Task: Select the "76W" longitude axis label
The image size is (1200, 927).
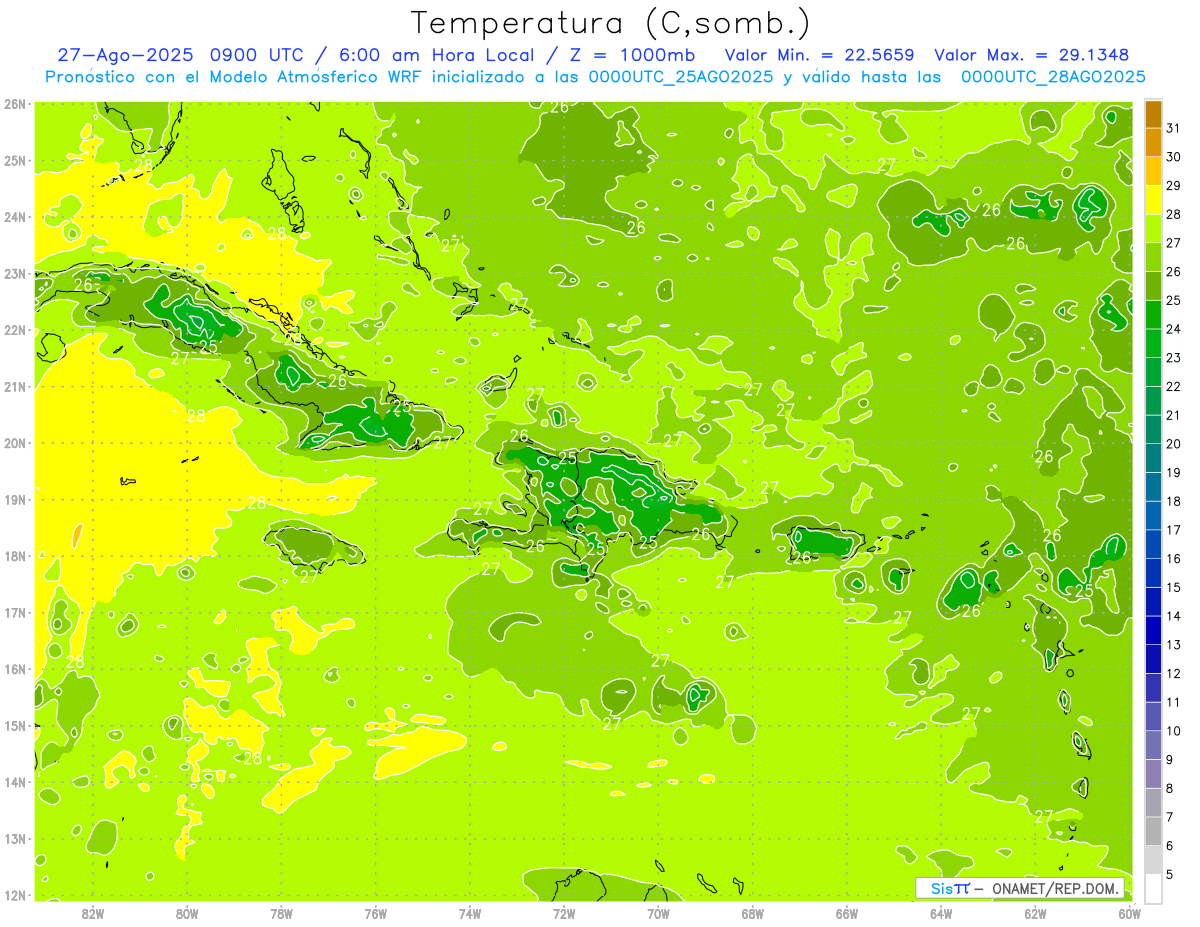Action: [x=376, y=913]
